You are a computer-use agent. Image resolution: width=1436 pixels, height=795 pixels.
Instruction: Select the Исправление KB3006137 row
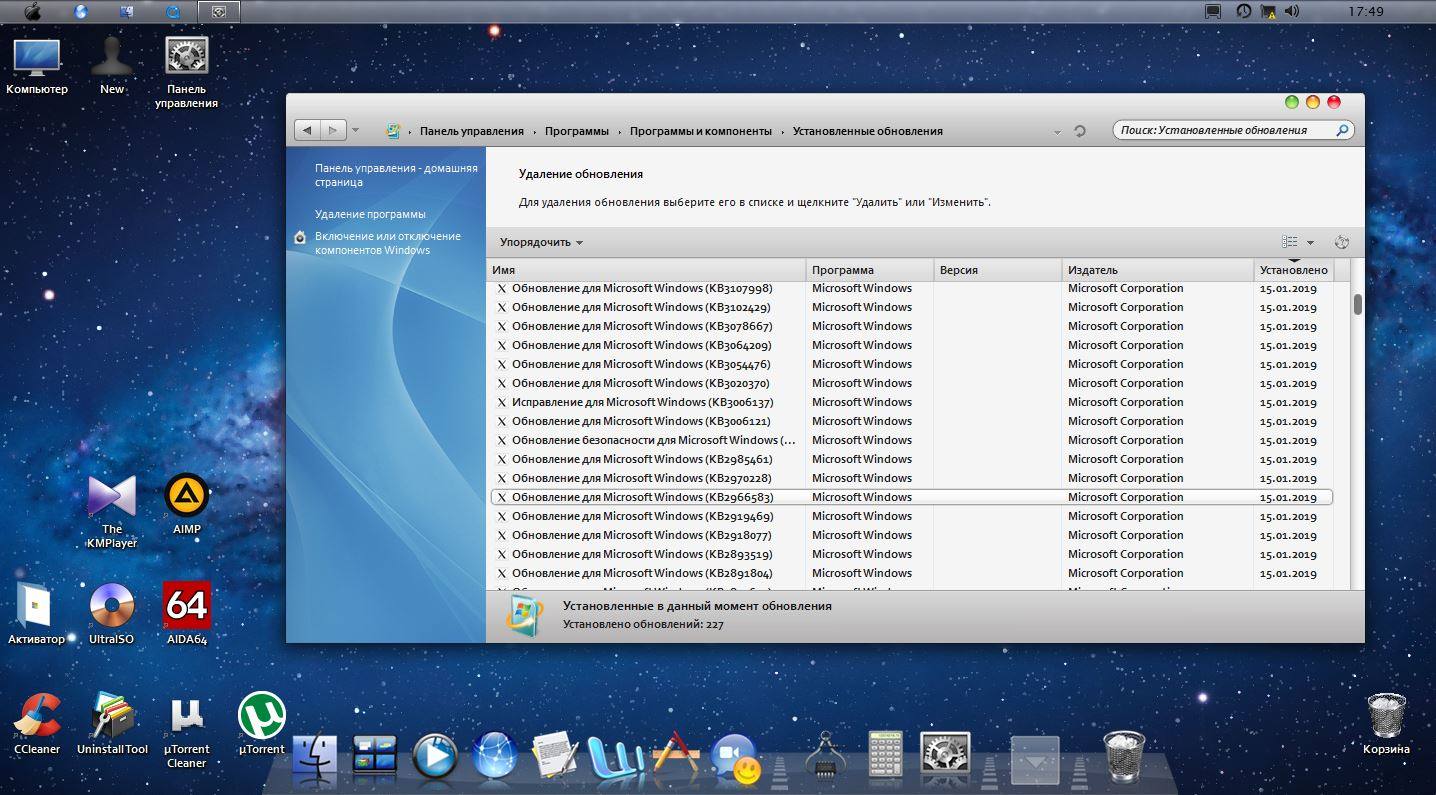click(x=911, y=402)
